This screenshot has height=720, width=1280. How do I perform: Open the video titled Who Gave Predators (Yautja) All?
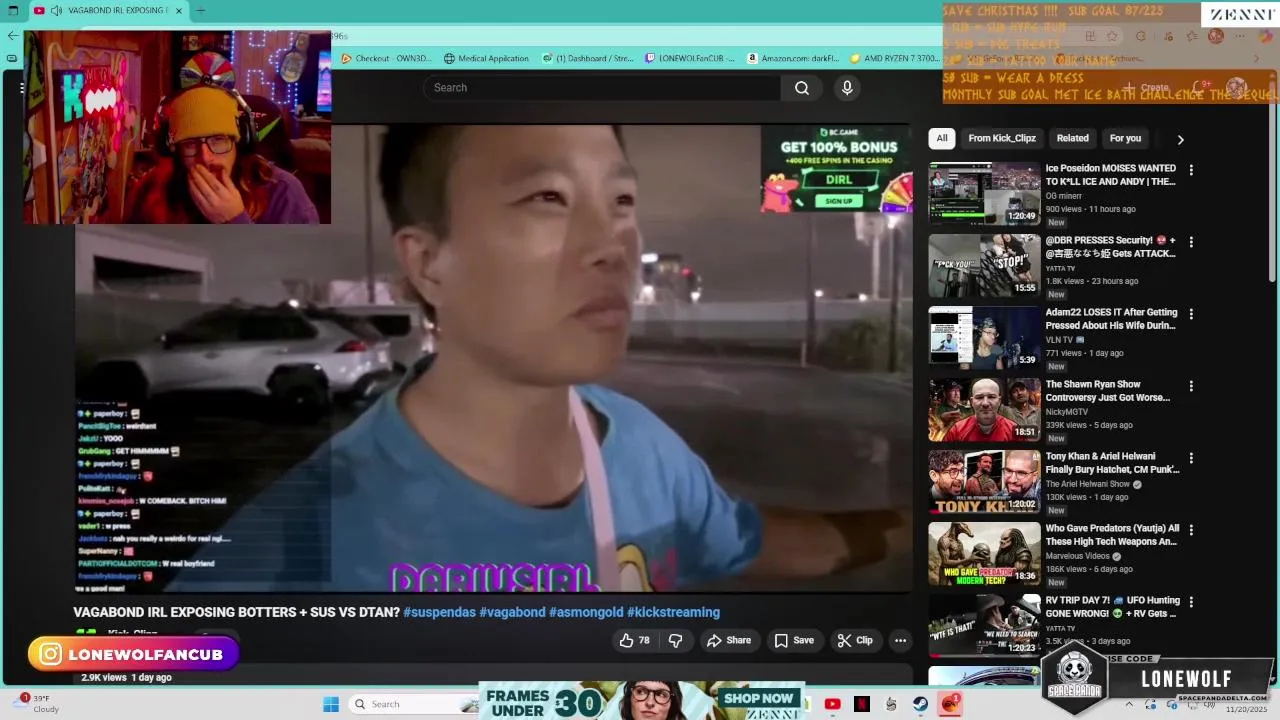(x=1112, y=535)
